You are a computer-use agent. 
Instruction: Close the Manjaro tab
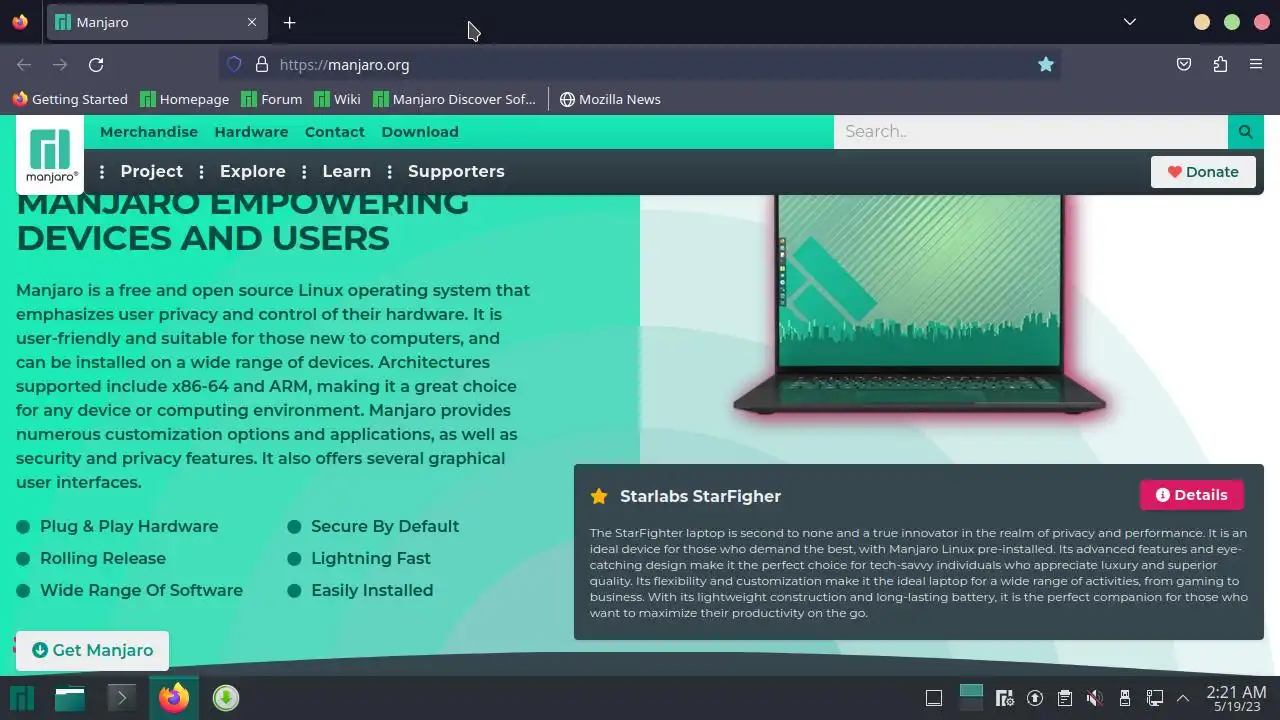tap(252, 22)
